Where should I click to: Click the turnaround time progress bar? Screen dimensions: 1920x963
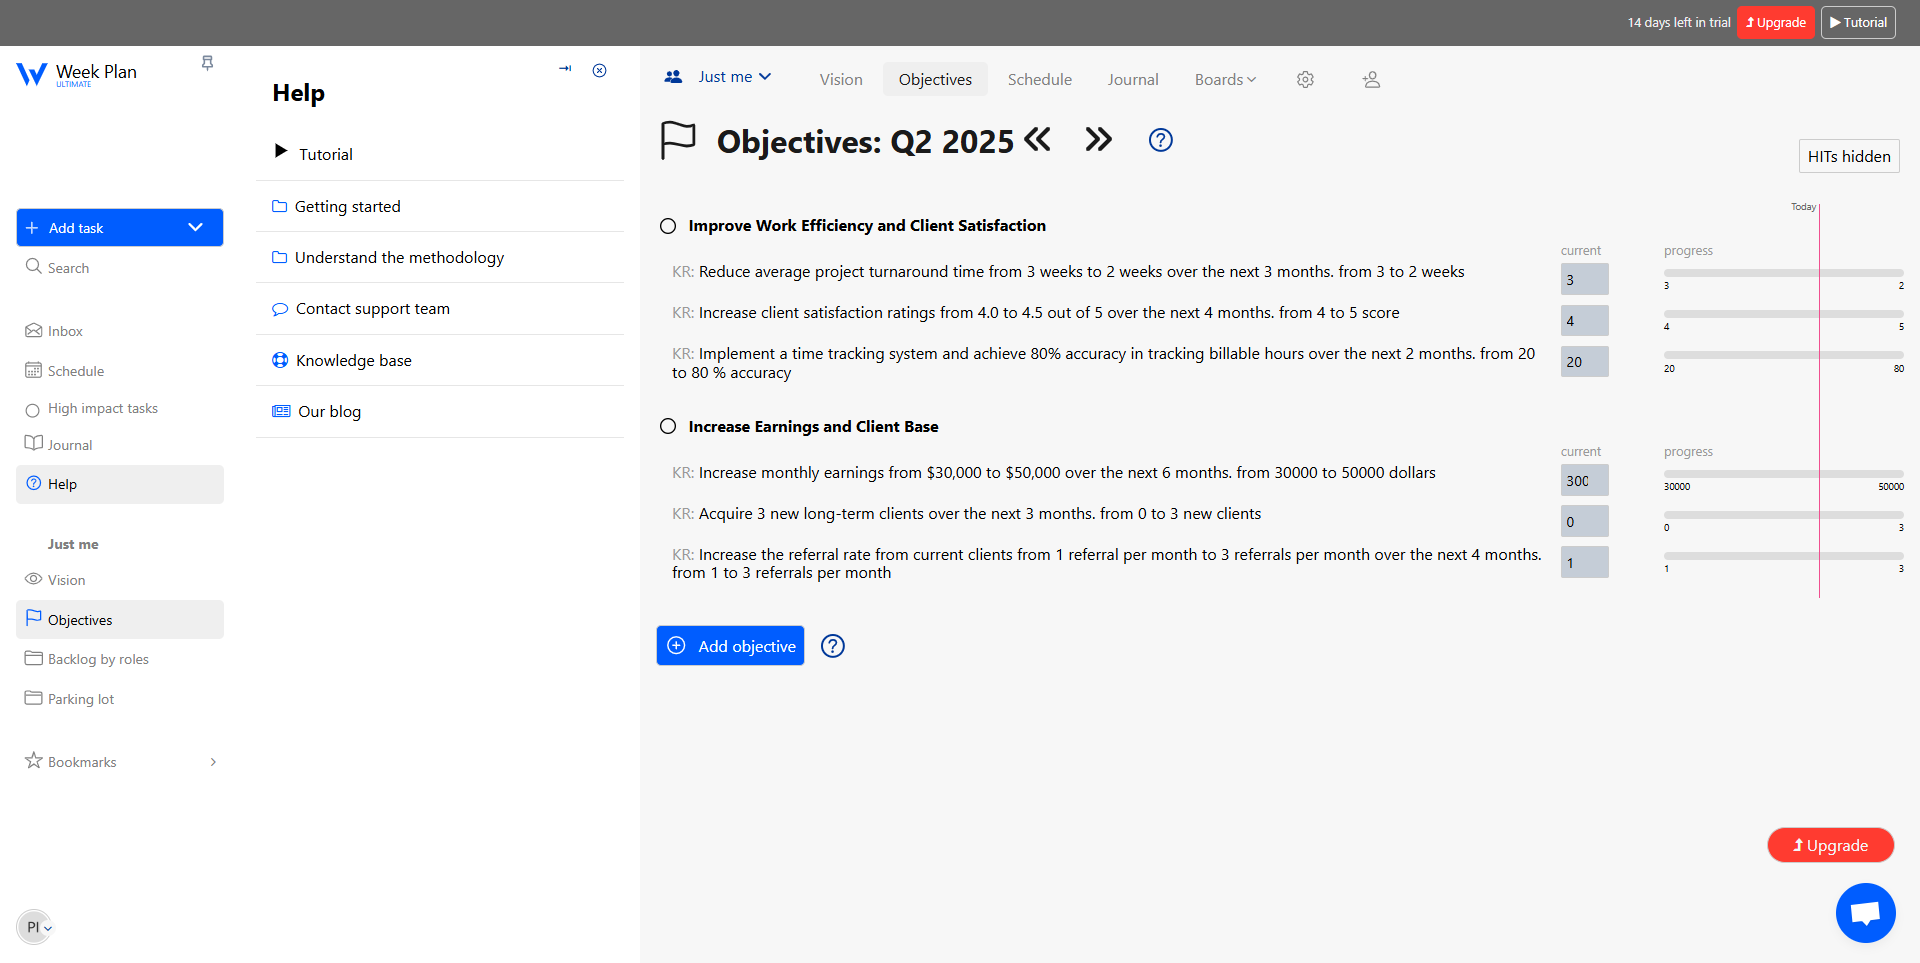pyautogui.click(x=1783, y=273)
